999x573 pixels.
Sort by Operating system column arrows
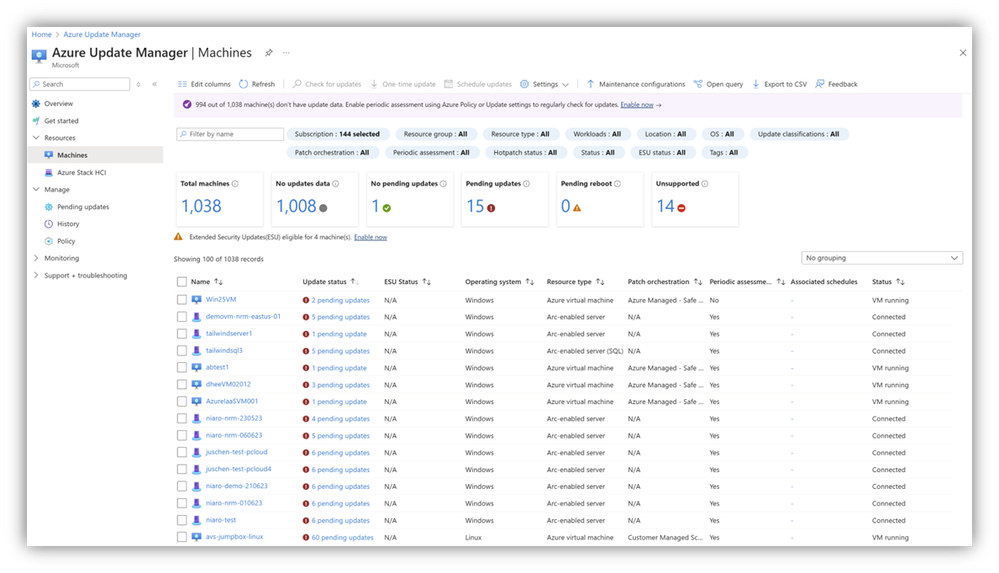[529, 282]
